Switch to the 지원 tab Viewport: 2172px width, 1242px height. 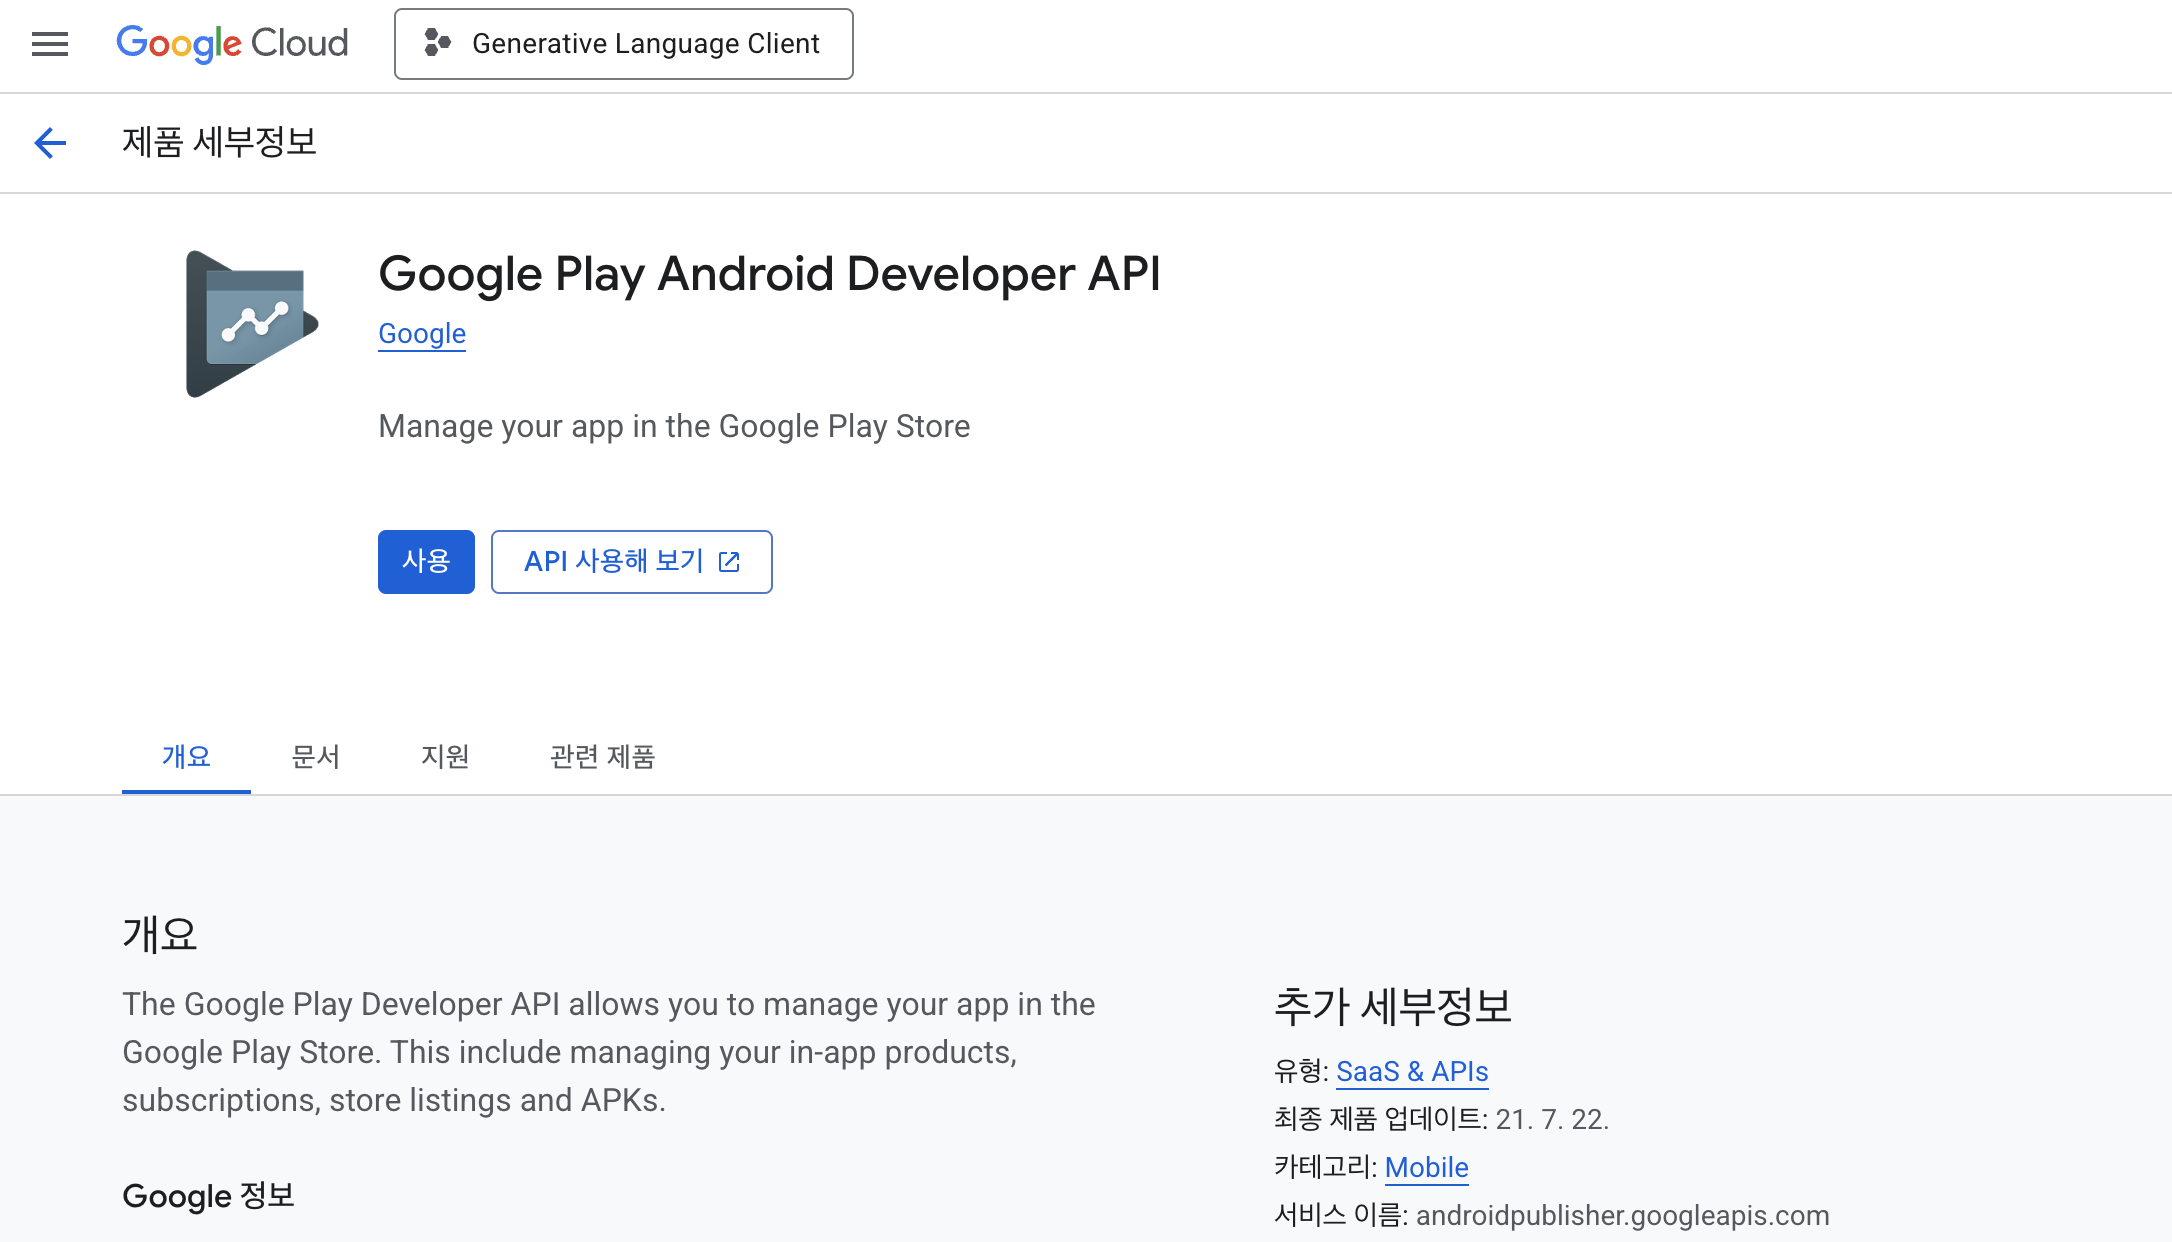click(x=445, y=757)
